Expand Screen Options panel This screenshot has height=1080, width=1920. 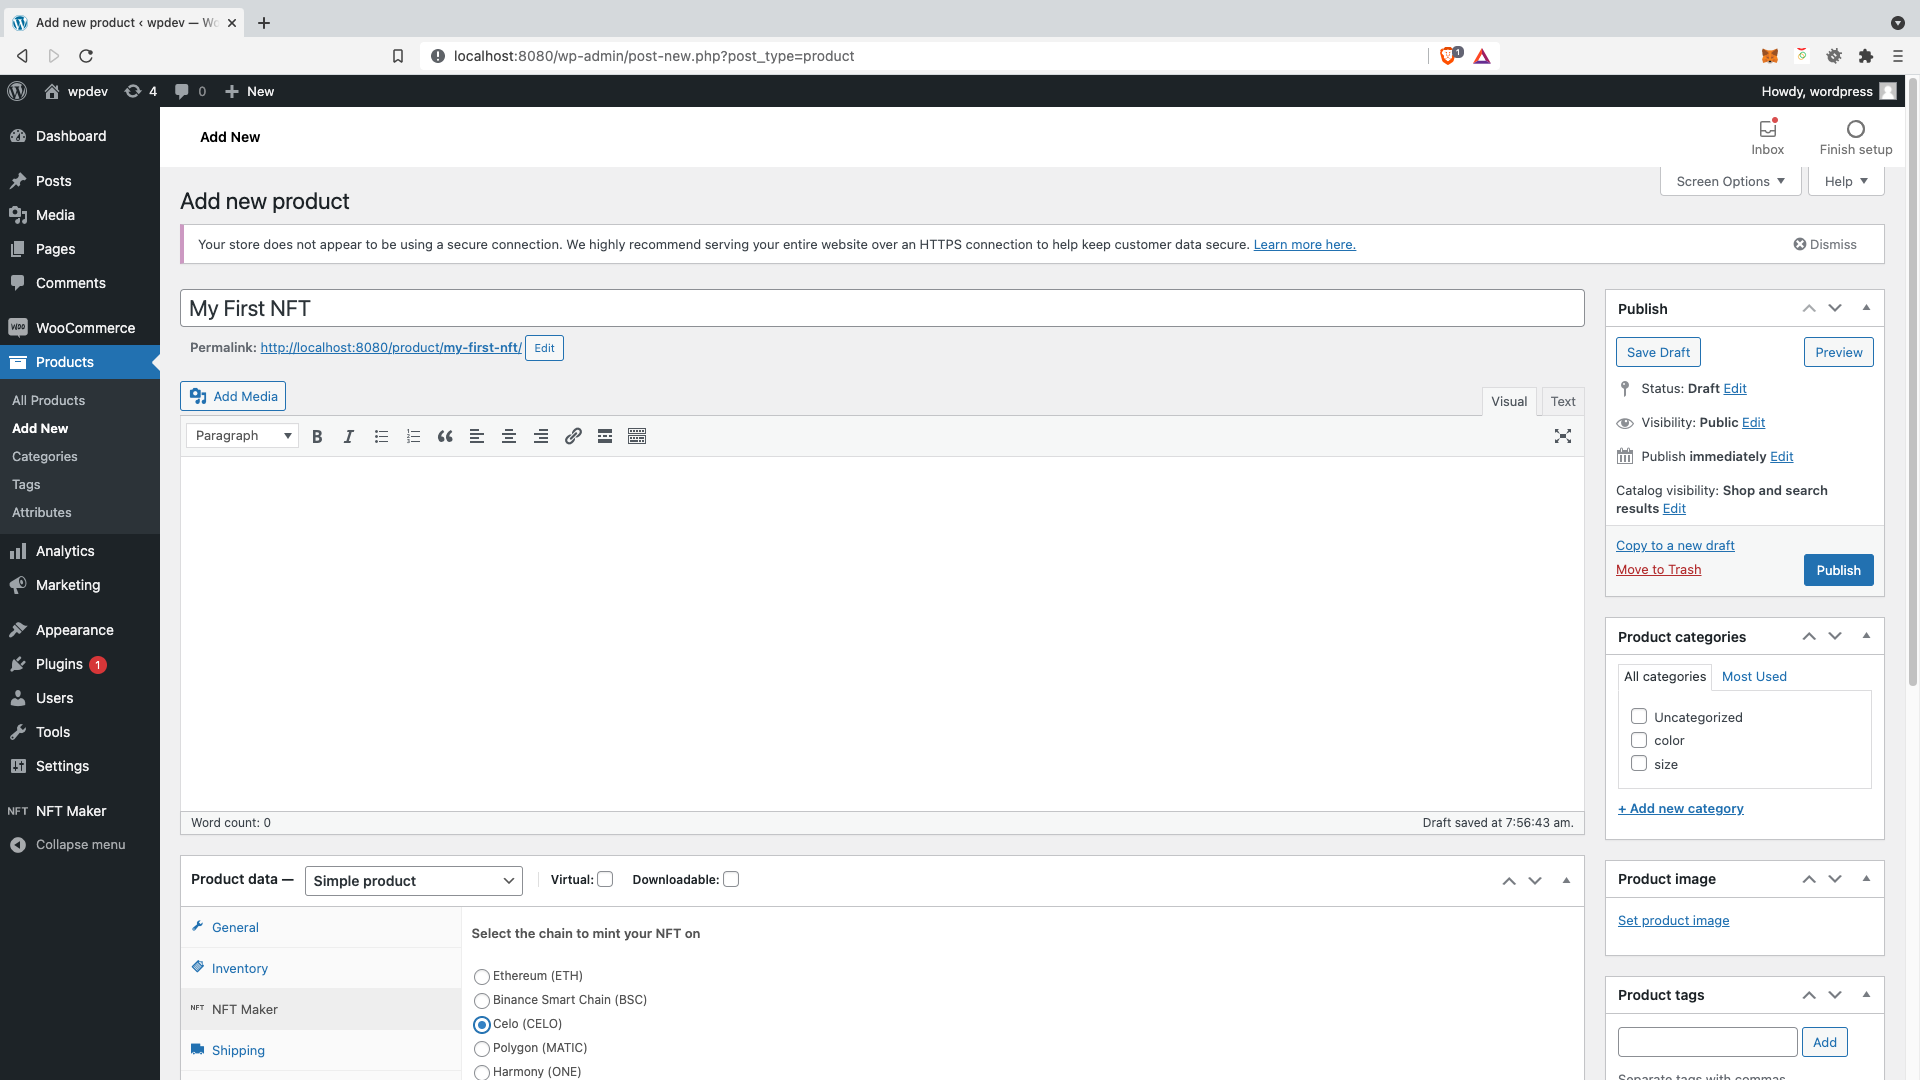pos(1730,181)
